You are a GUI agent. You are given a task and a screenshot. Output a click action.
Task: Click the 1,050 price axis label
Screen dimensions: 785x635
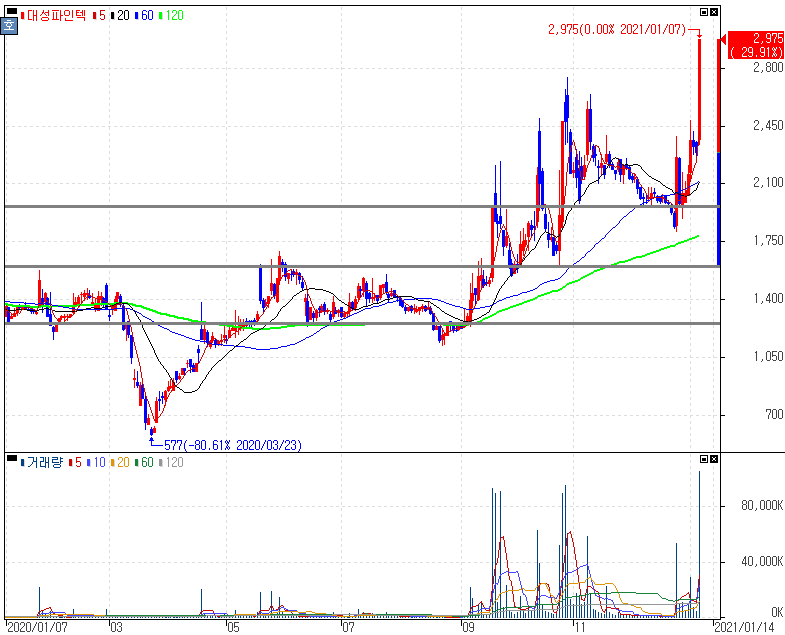pyautogui.click(x=768, y=357)
